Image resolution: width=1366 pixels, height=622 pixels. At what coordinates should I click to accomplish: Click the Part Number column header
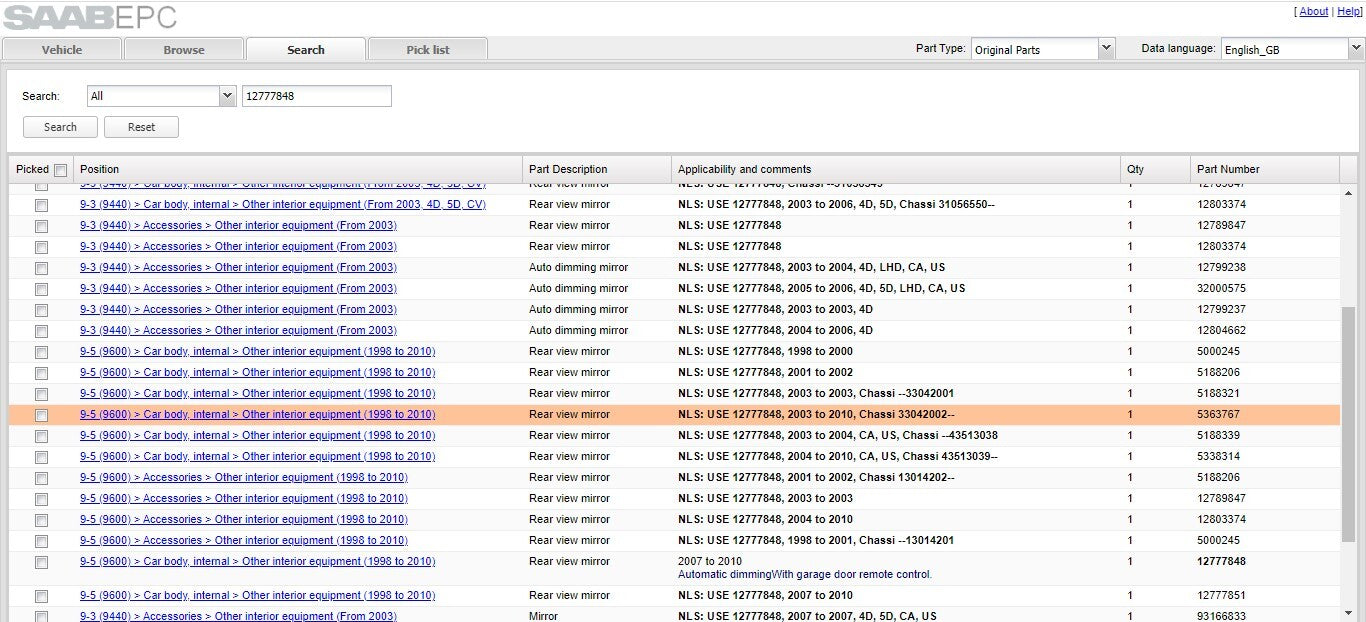[x=1265, y=169]
